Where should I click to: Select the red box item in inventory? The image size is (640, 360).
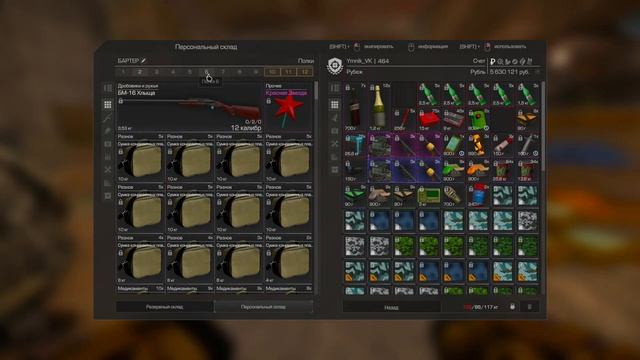tap(429, 120)
